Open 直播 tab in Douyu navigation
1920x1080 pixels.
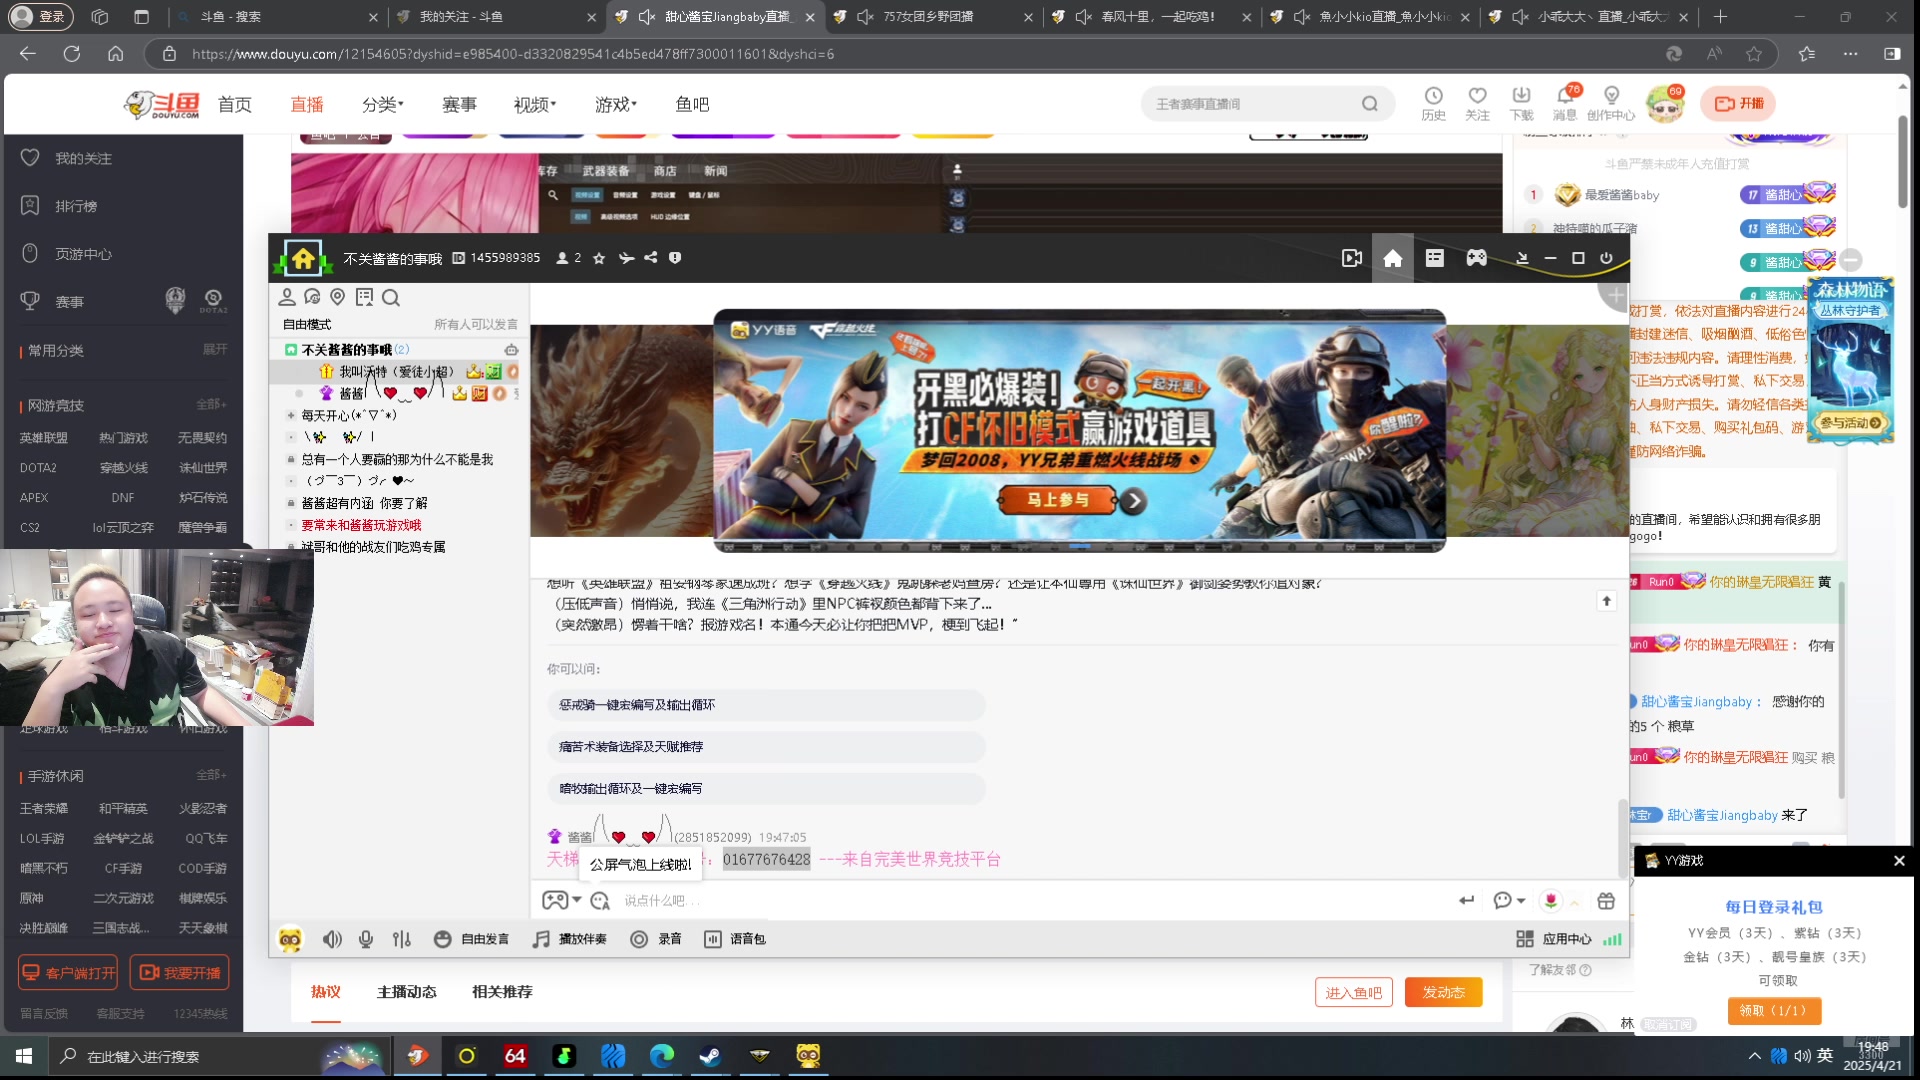(307, 105)
